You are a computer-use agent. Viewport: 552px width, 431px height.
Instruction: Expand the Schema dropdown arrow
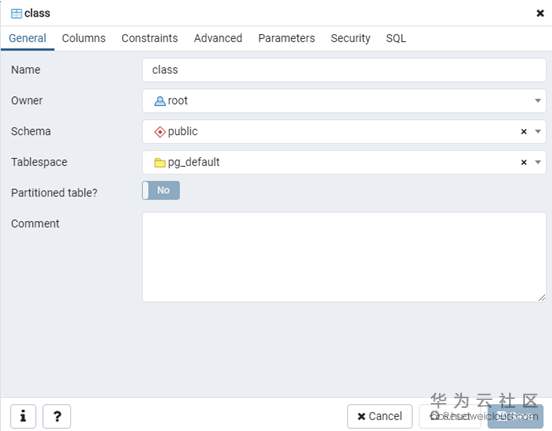(x=538, y=132)
